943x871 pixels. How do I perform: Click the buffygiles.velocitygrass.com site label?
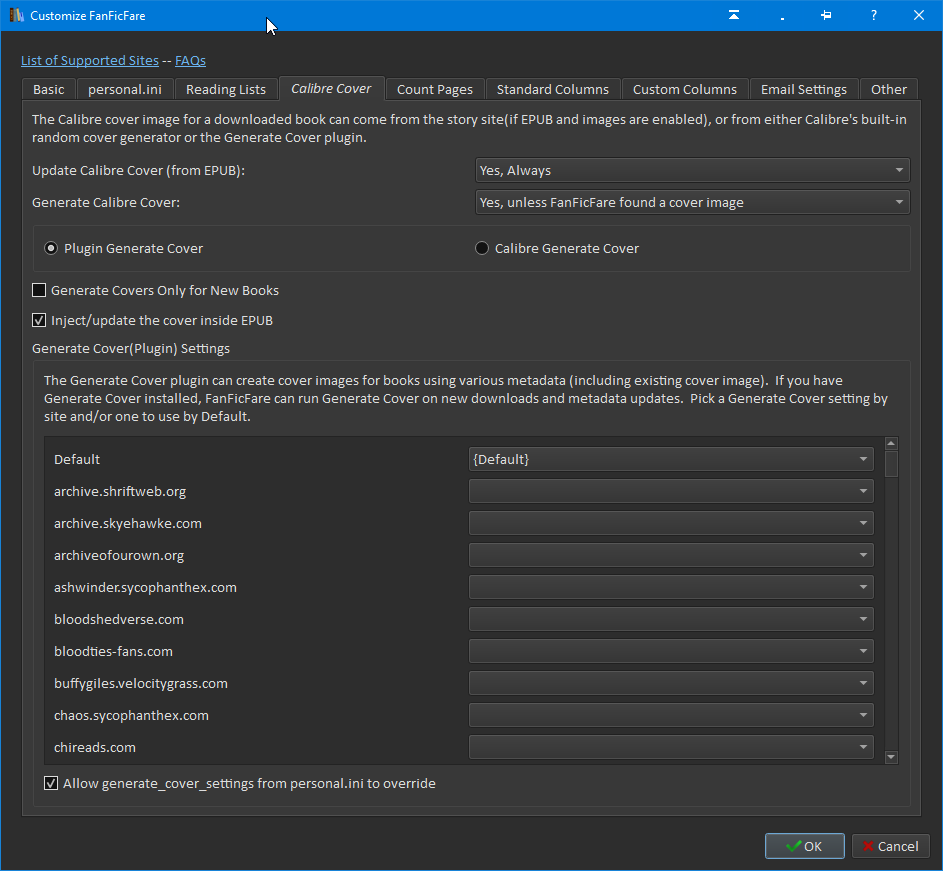tap(141, 683)
